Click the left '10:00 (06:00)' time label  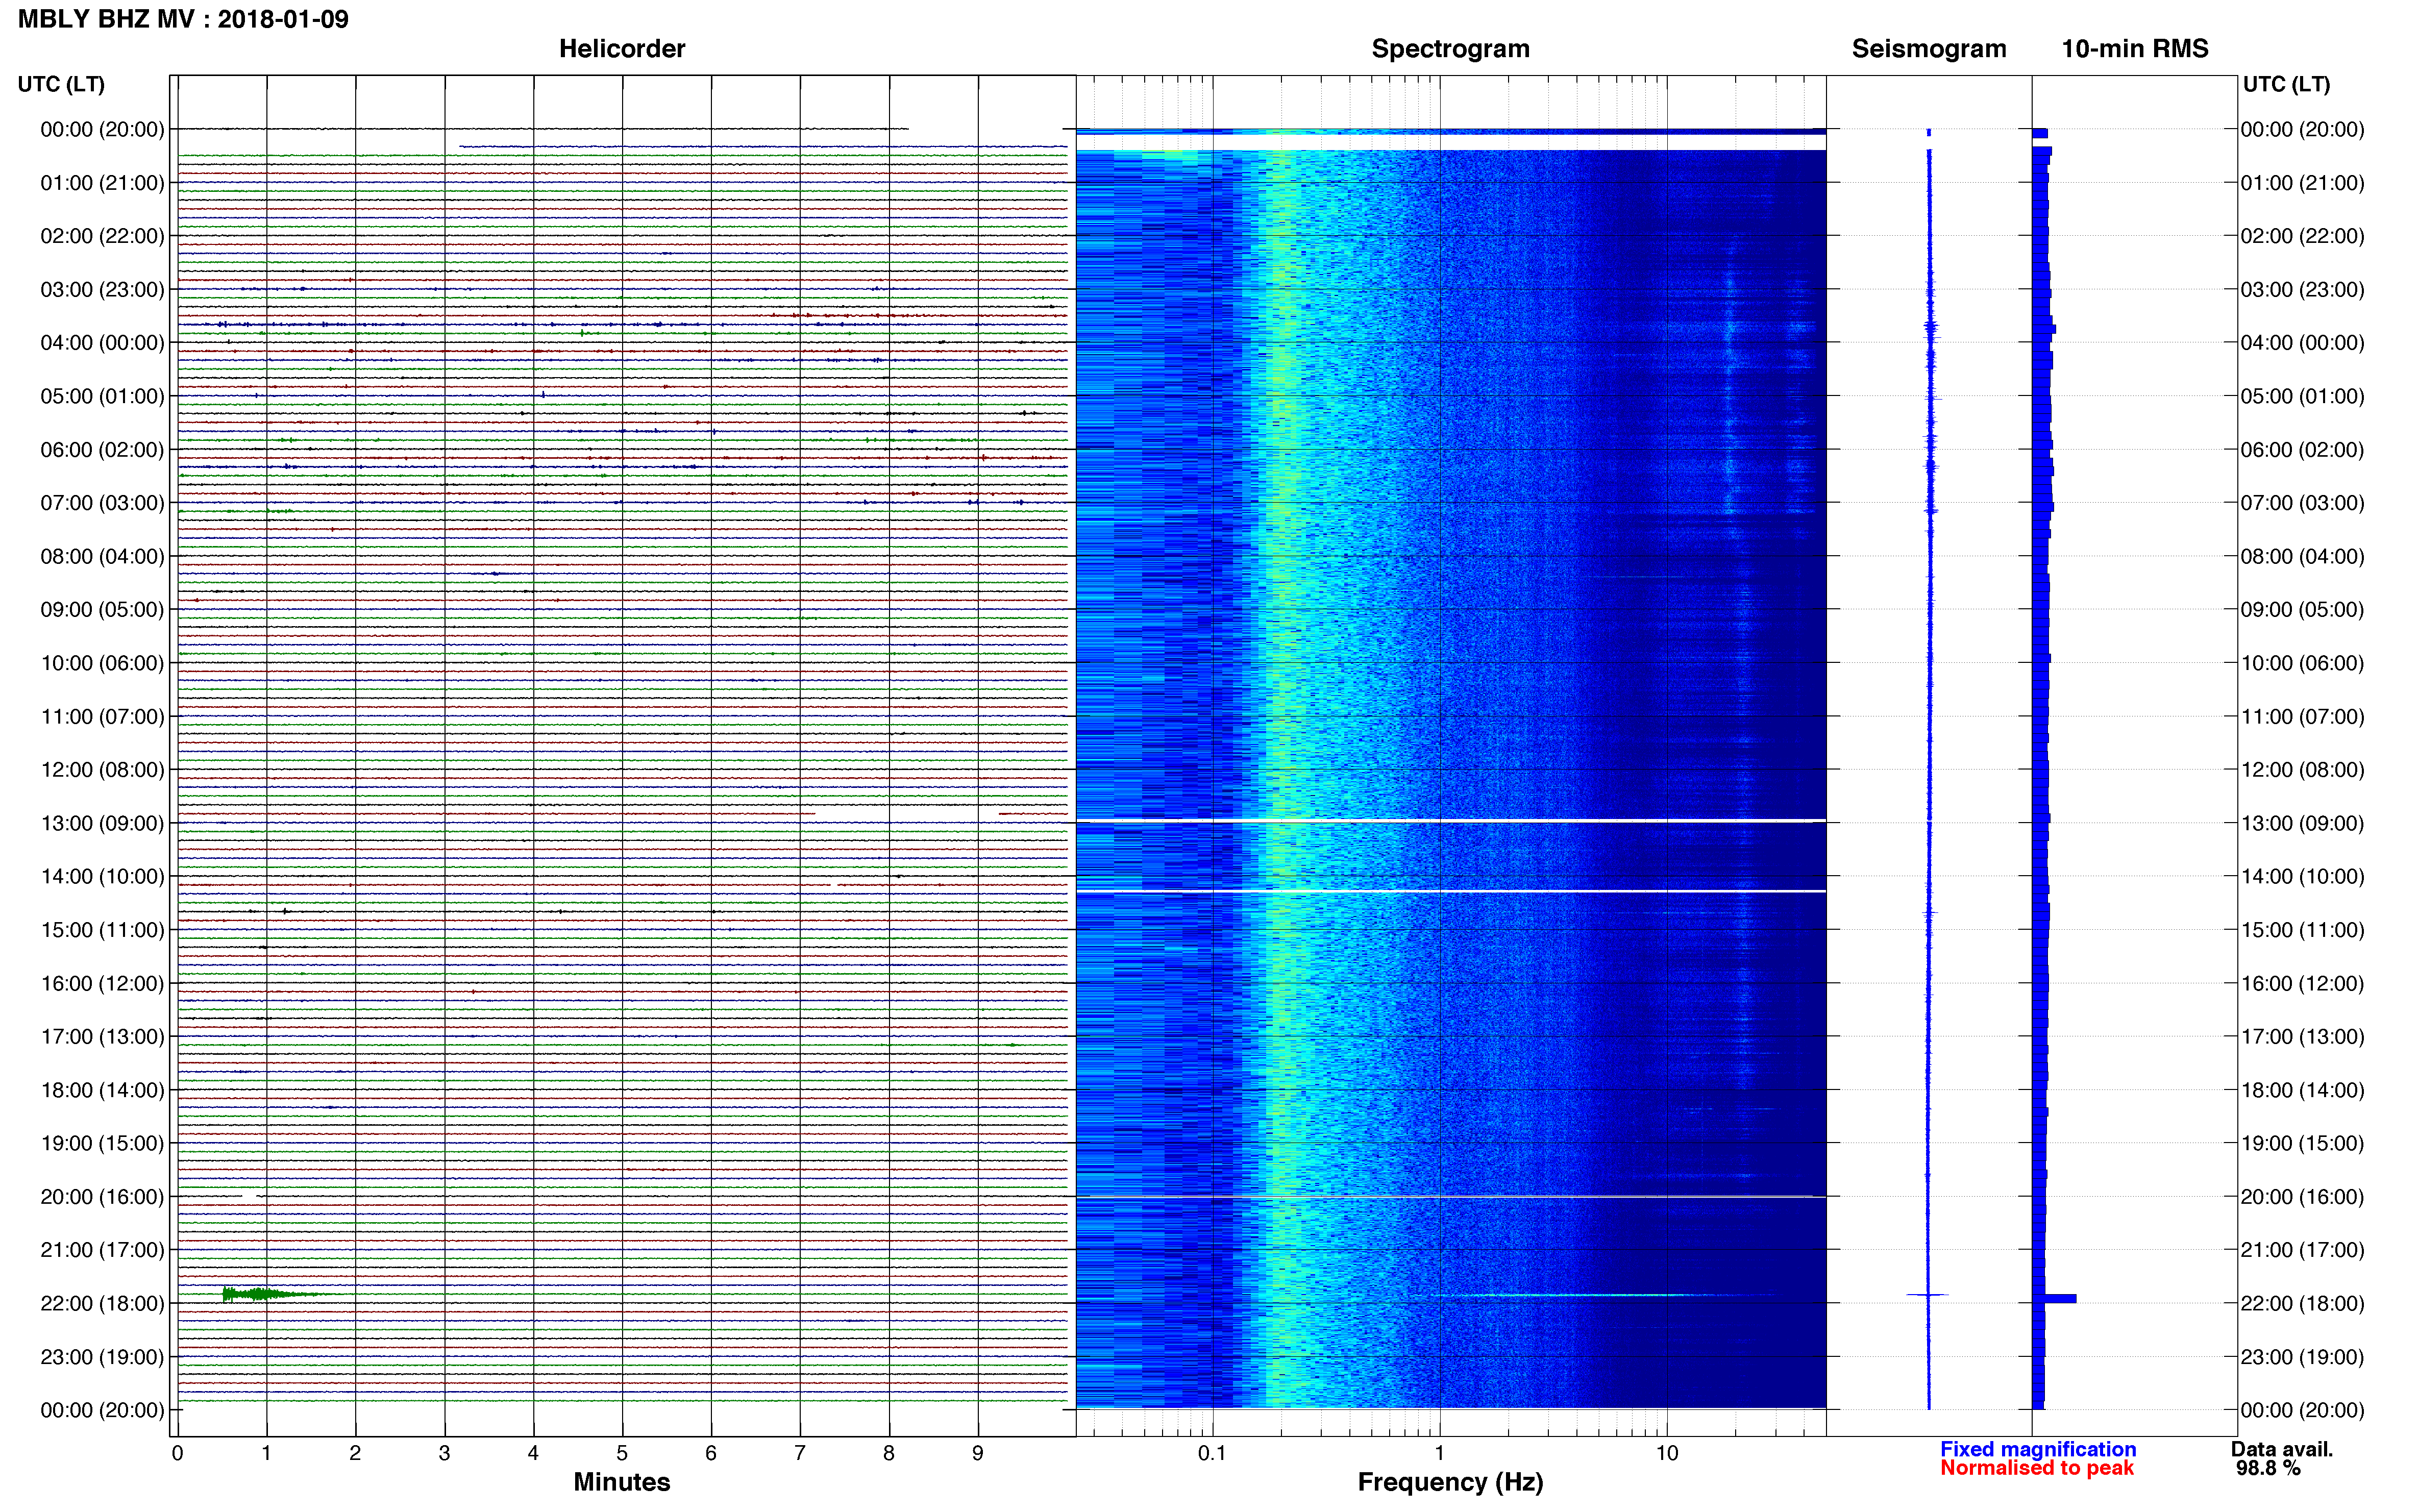click(102, 663)
